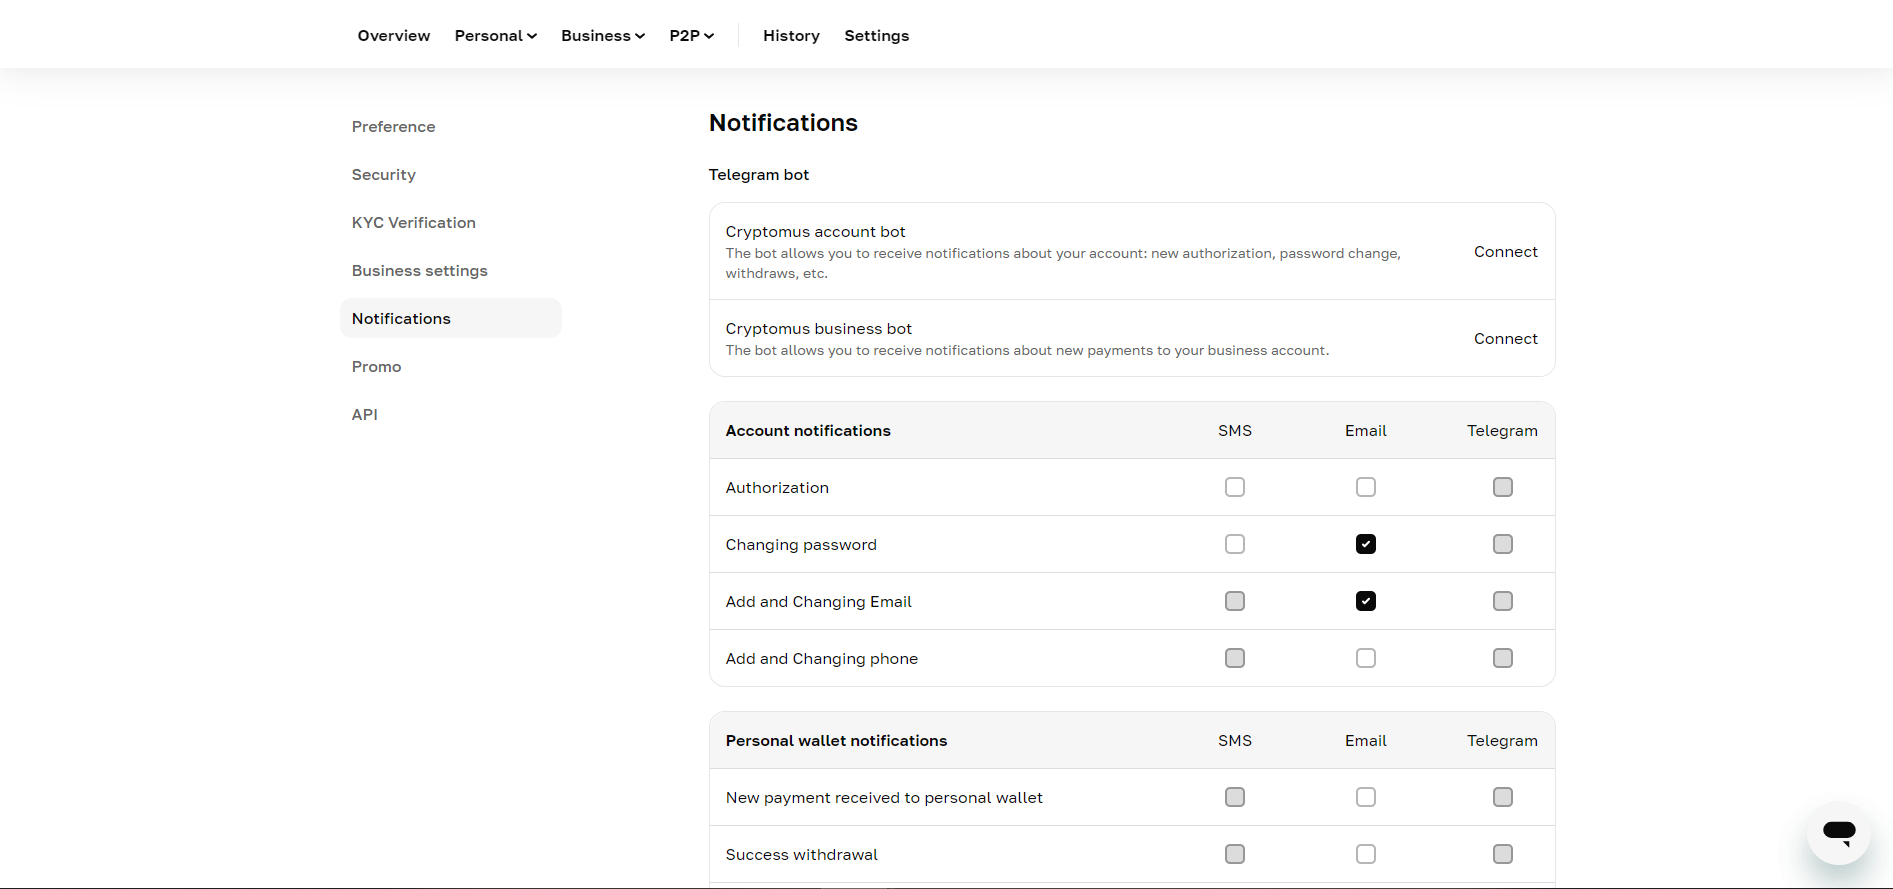Click the Success withdrawal row label

tap(802, 855)
